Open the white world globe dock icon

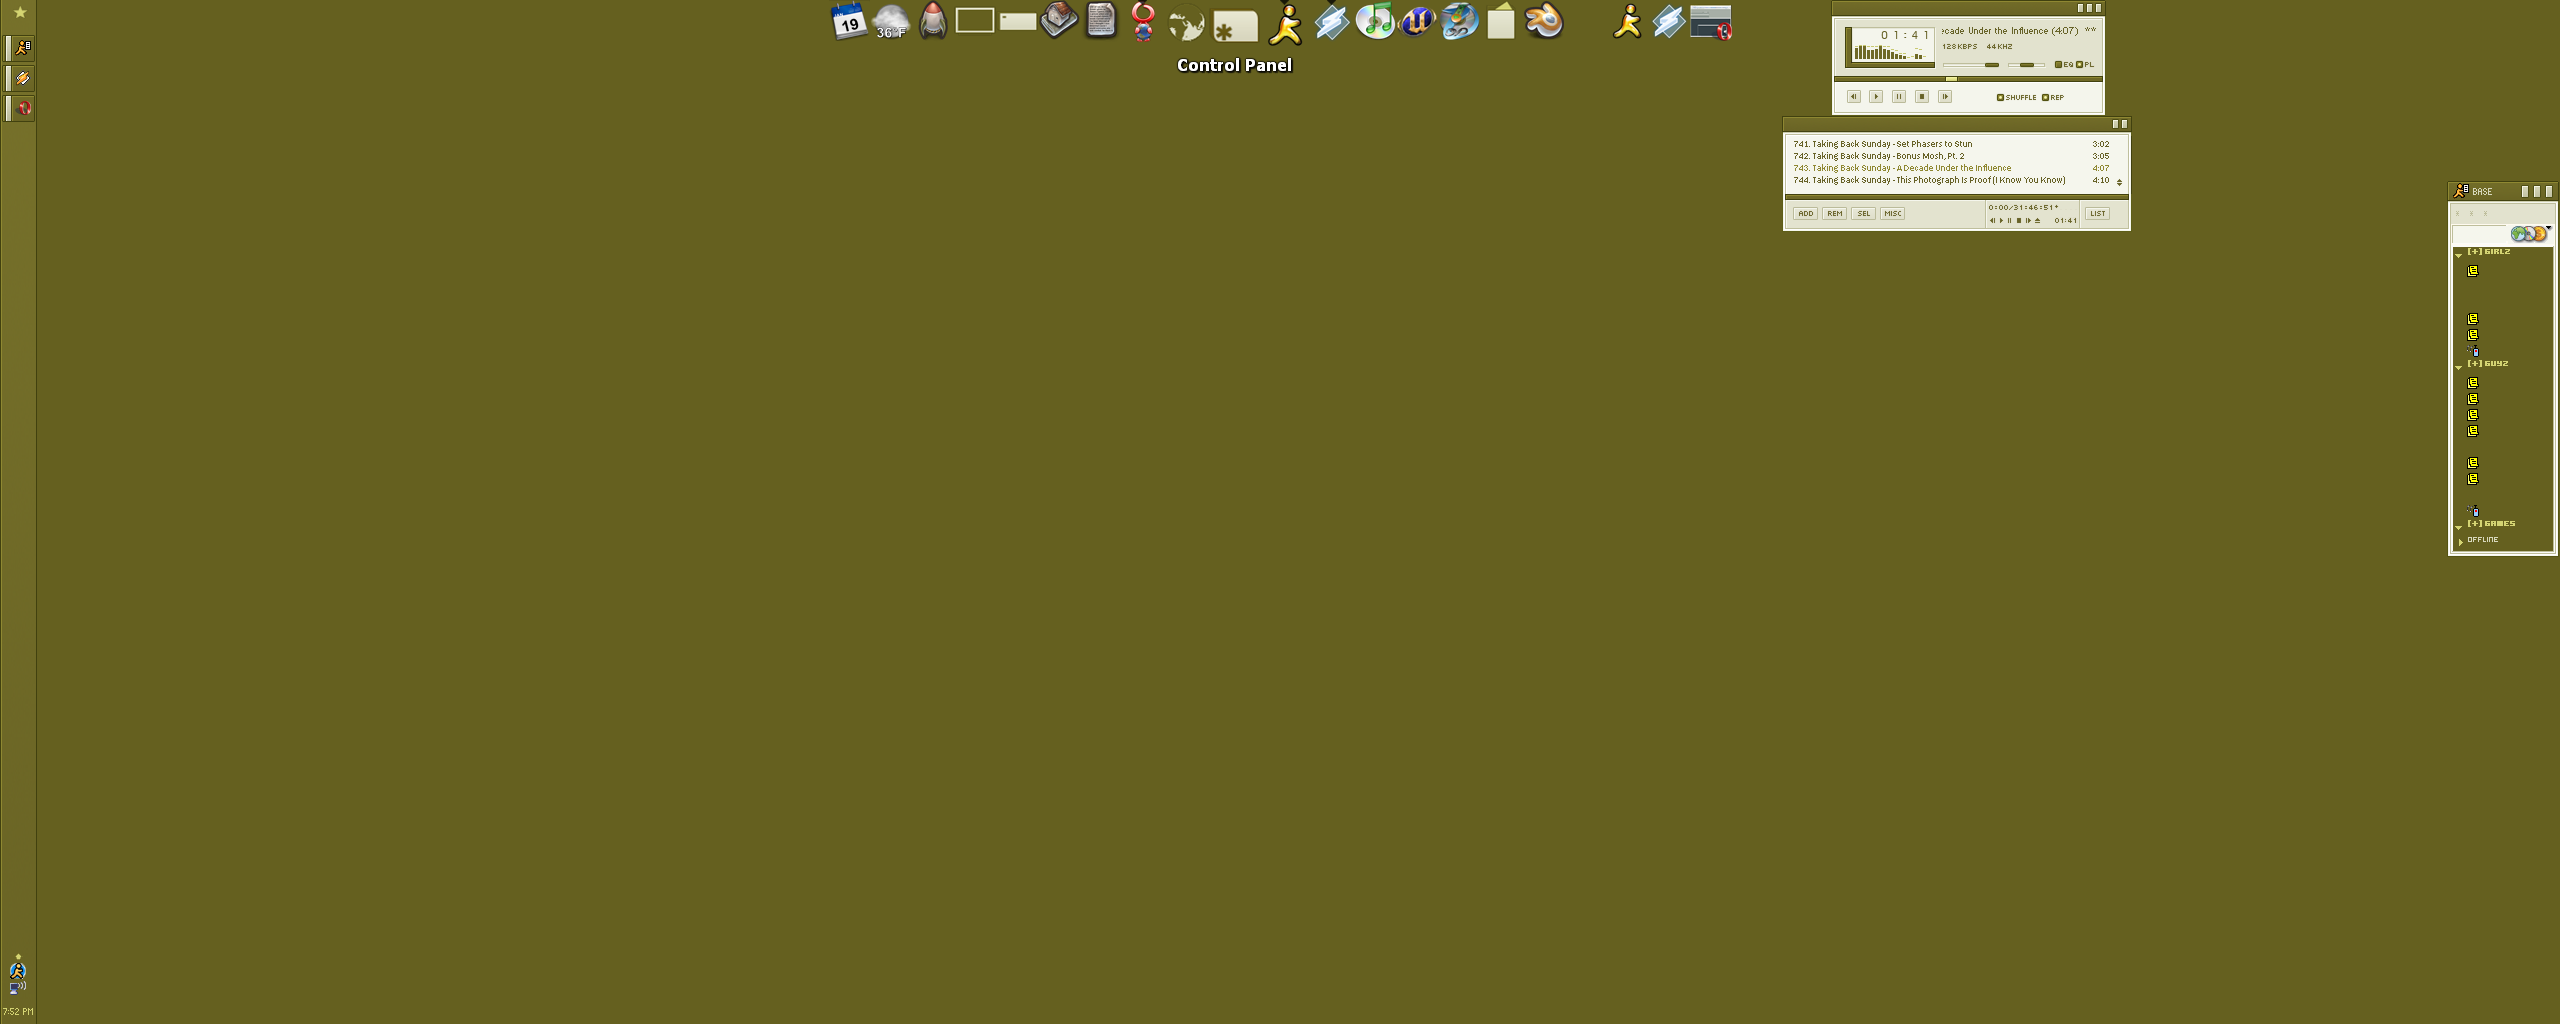(x=1186, y=23)
